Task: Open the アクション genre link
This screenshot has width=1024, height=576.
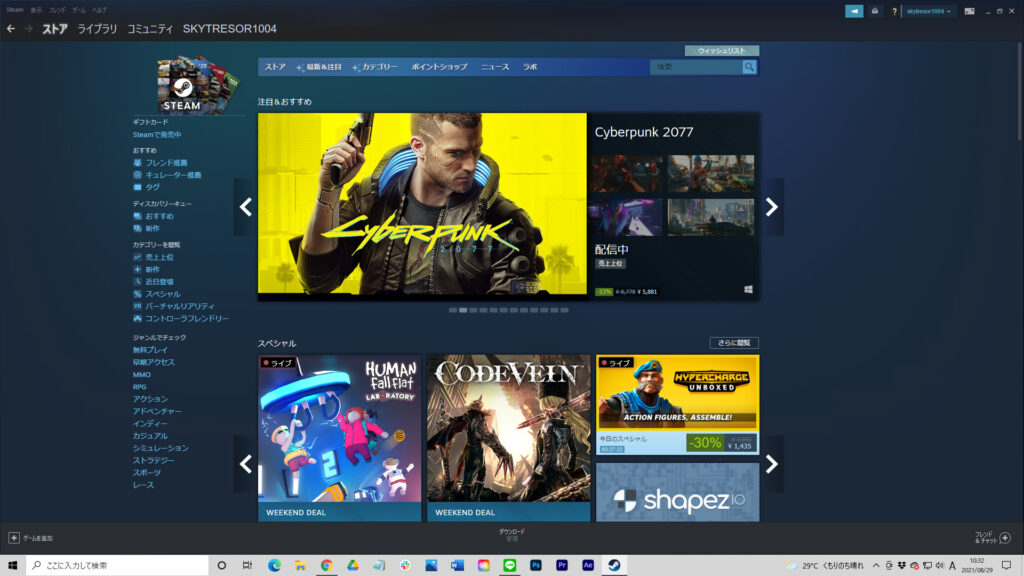Action: 150,399
